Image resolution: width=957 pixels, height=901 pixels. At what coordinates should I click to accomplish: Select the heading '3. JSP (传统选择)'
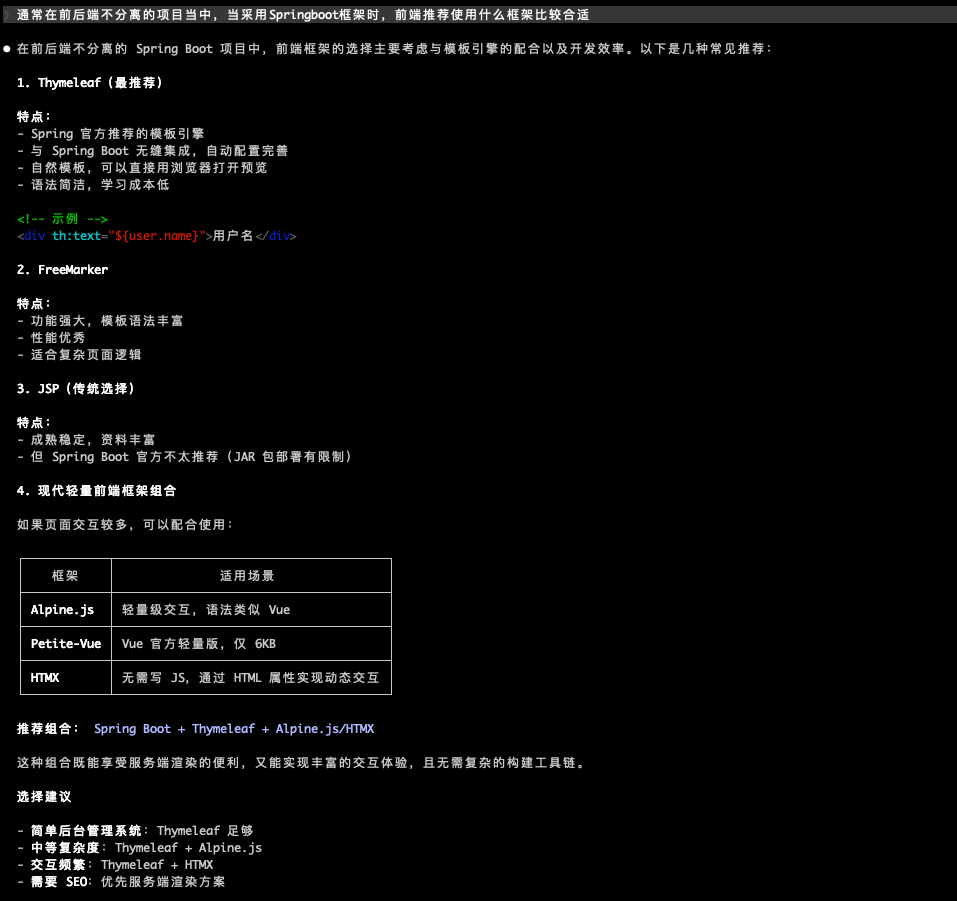click(x=76, y=388)
